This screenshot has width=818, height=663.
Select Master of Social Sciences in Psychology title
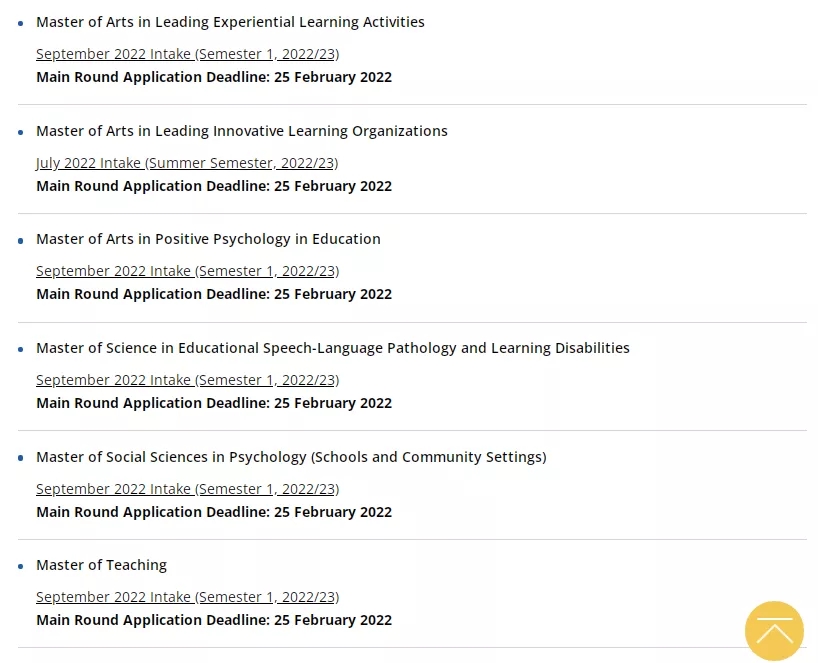pyautogui.click(x=291, y=457)
